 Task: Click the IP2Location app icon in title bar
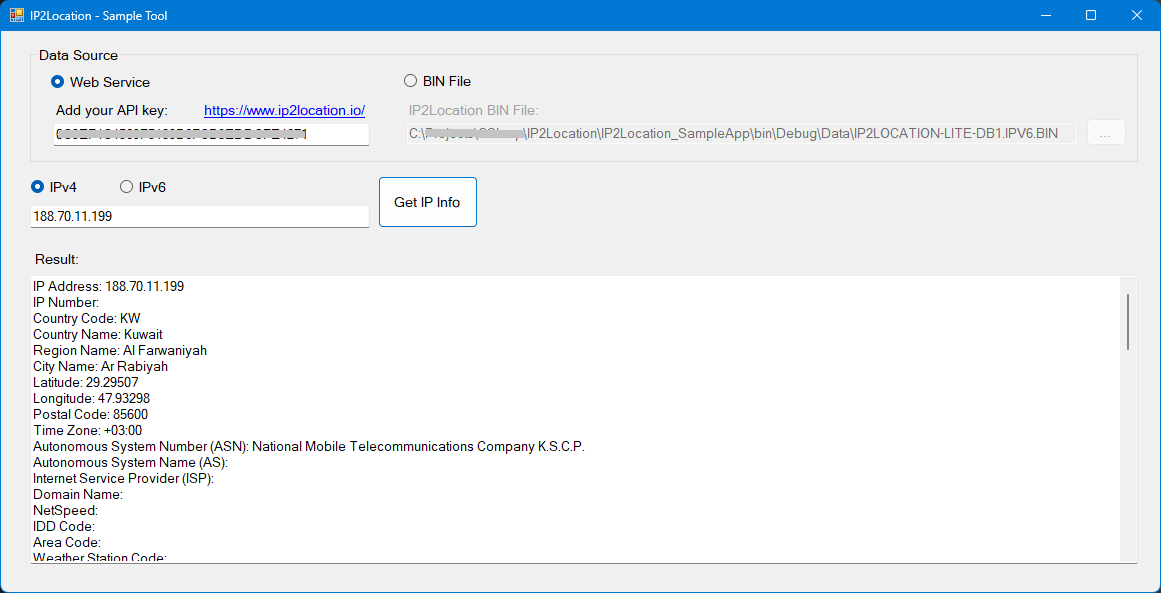coord(16,15)
